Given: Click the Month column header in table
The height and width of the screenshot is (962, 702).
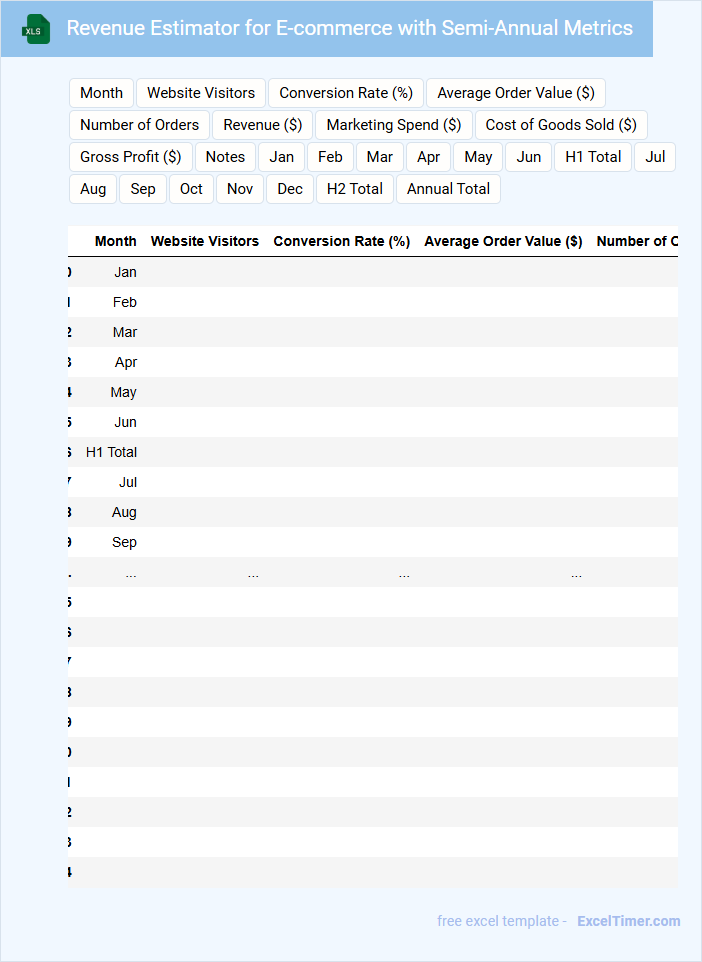Looking at the screenshot, I should [x=115, y=241].
